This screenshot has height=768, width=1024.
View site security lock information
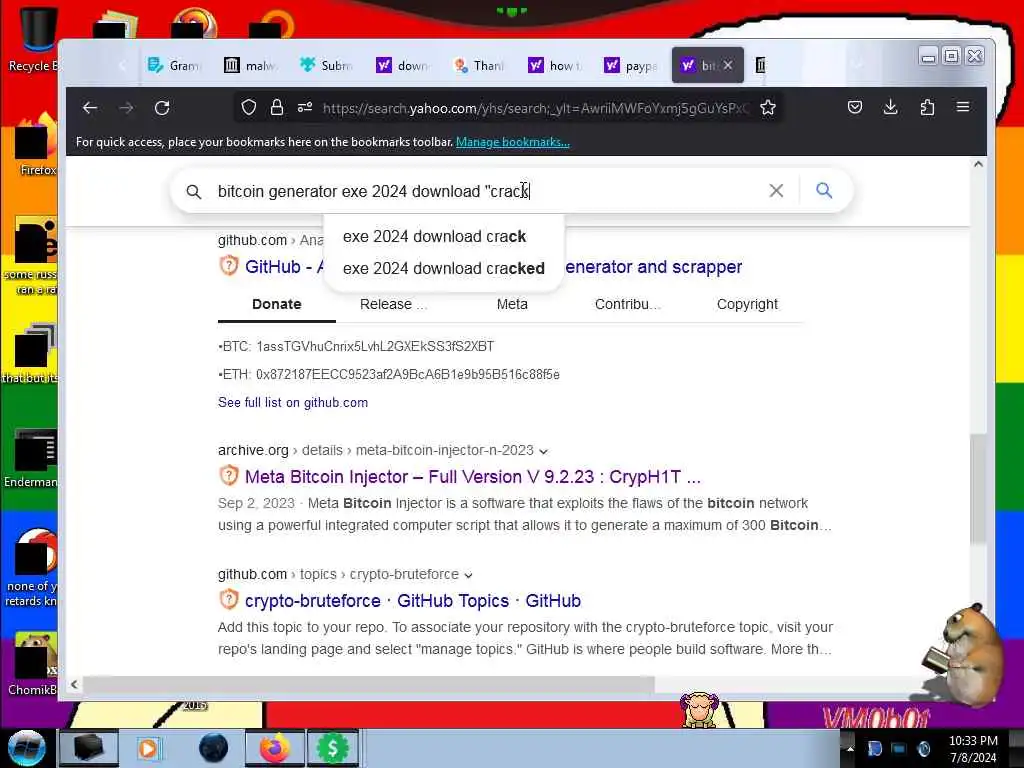click(277, 107)
